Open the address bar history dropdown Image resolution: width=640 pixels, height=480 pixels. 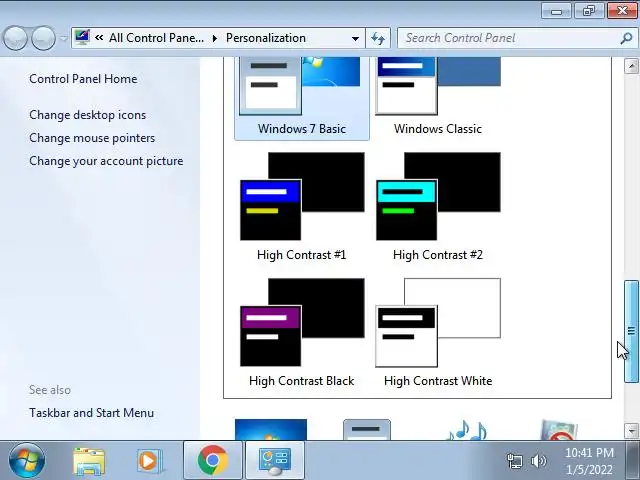356,38
